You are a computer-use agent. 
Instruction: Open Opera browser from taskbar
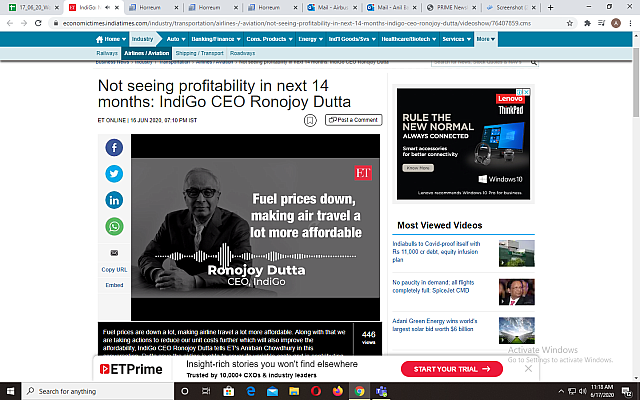[x=316, y=391]
